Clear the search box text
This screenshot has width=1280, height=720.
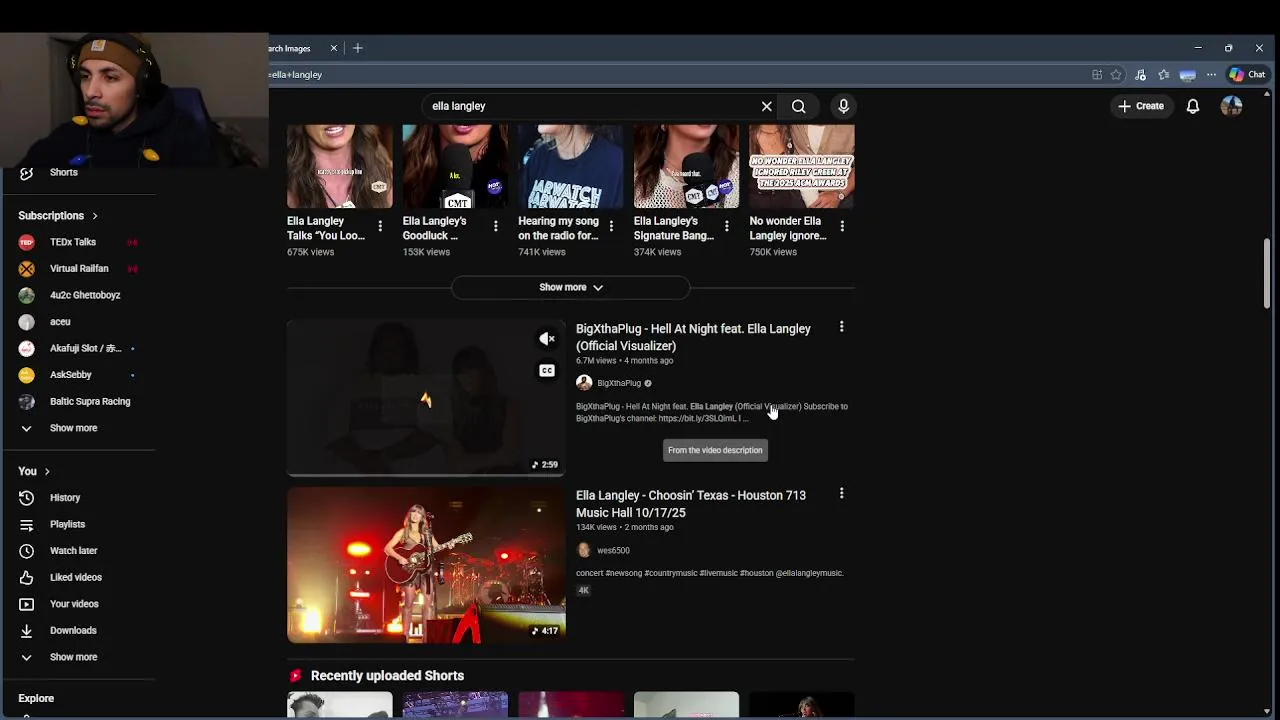767,106
